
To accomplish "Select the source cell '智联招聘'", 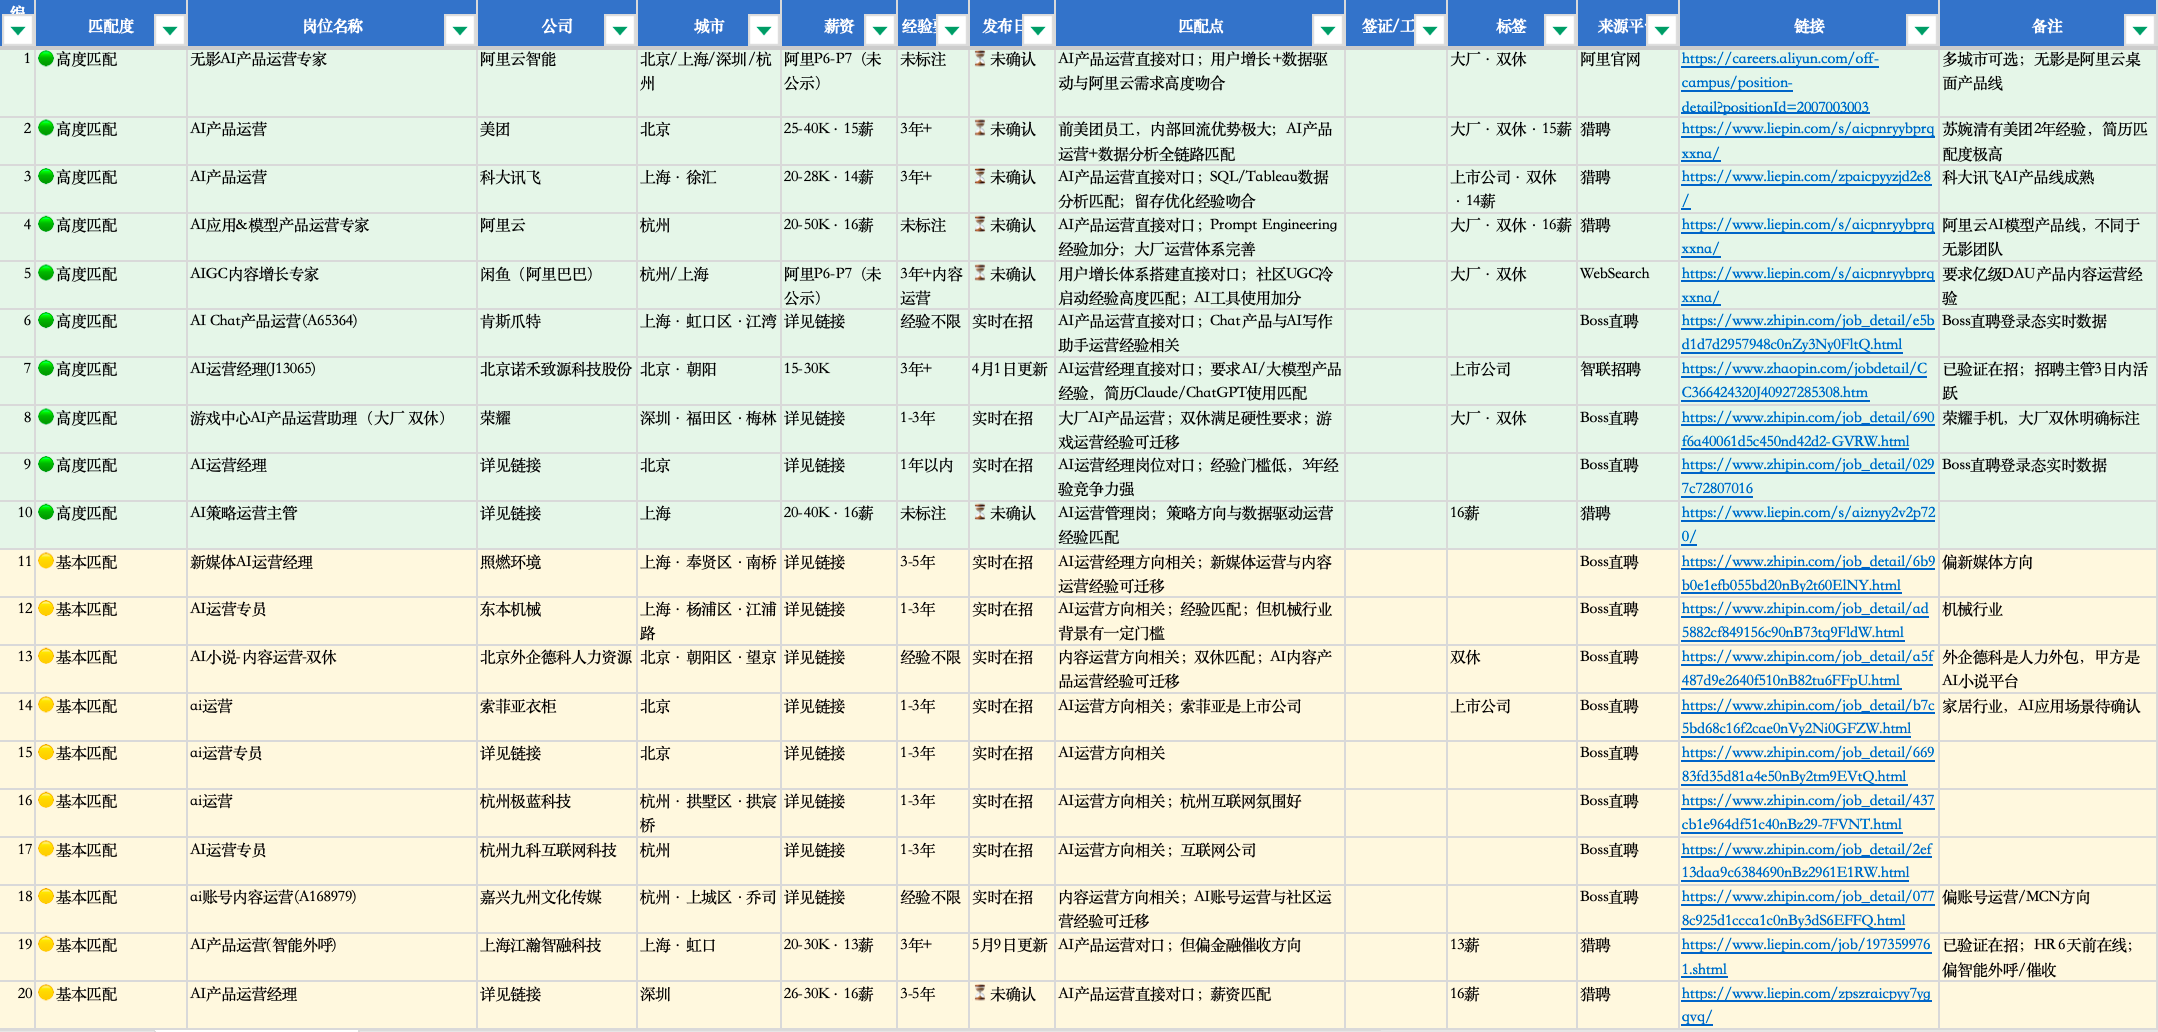I will pyautogui.click(x=1627, y=381).
